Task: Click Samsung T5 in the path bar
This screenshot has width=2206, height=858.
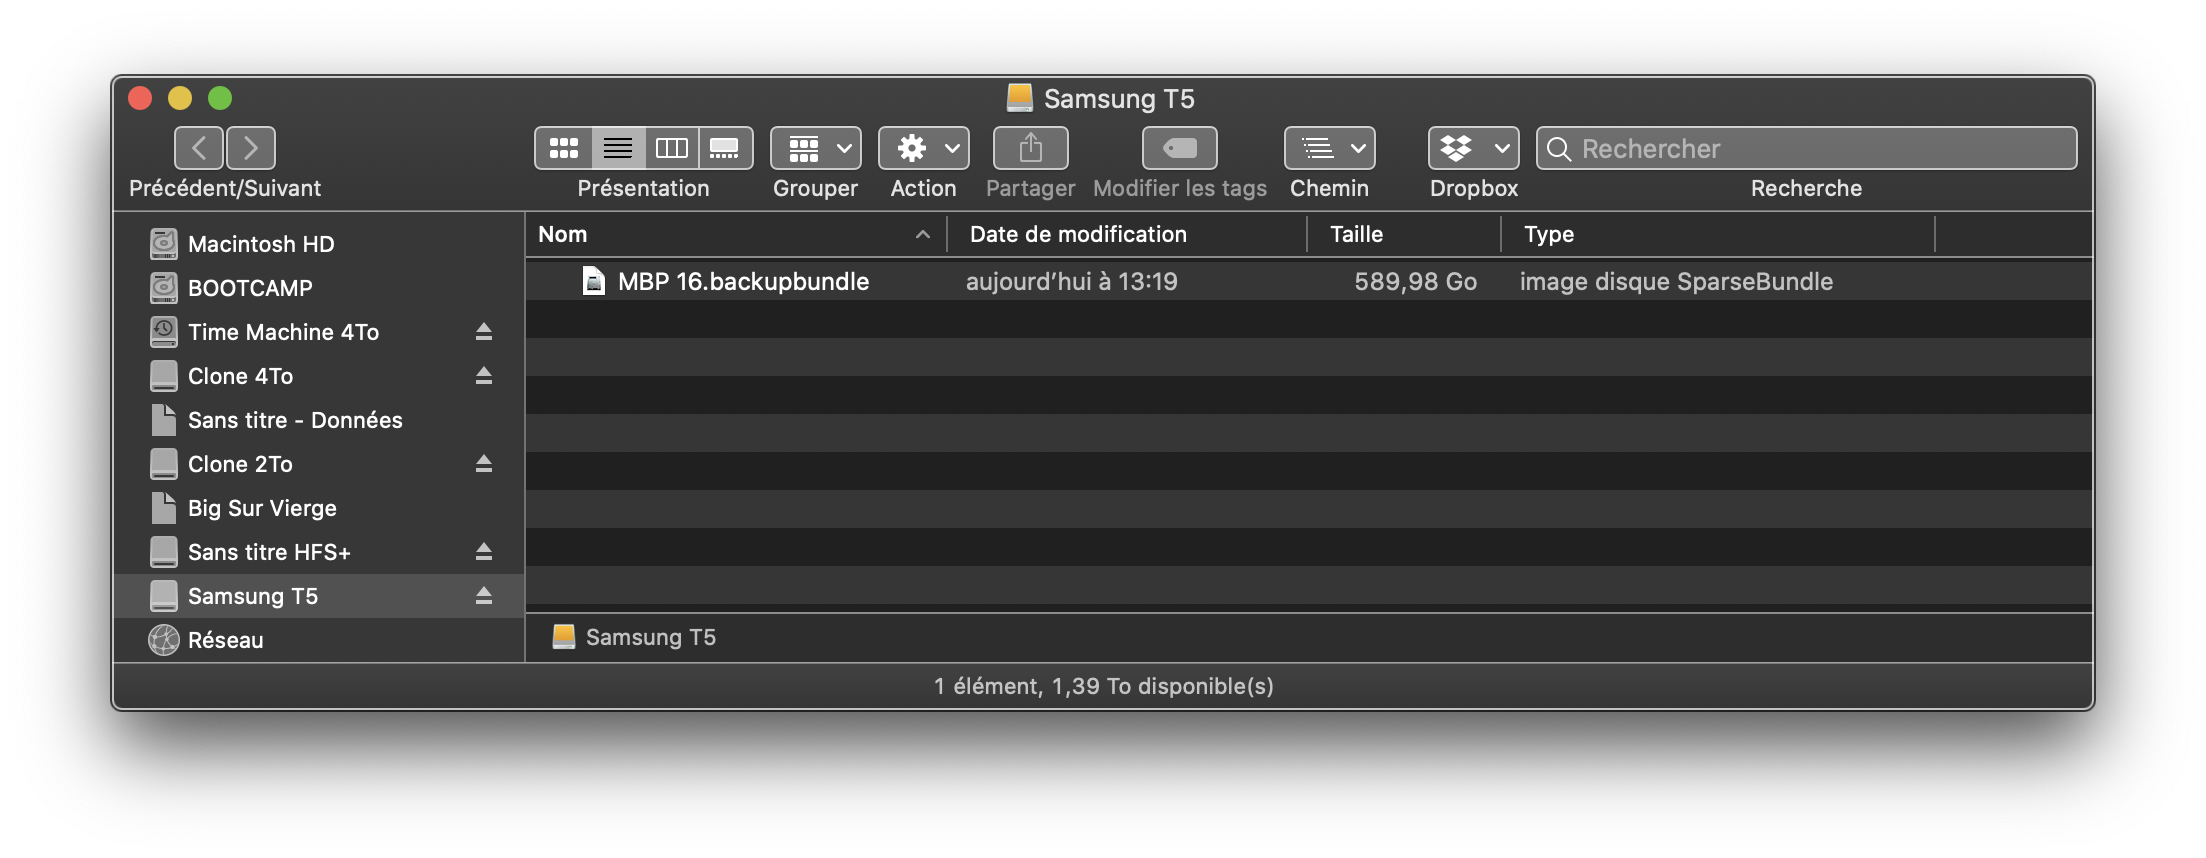Action: 634,637
